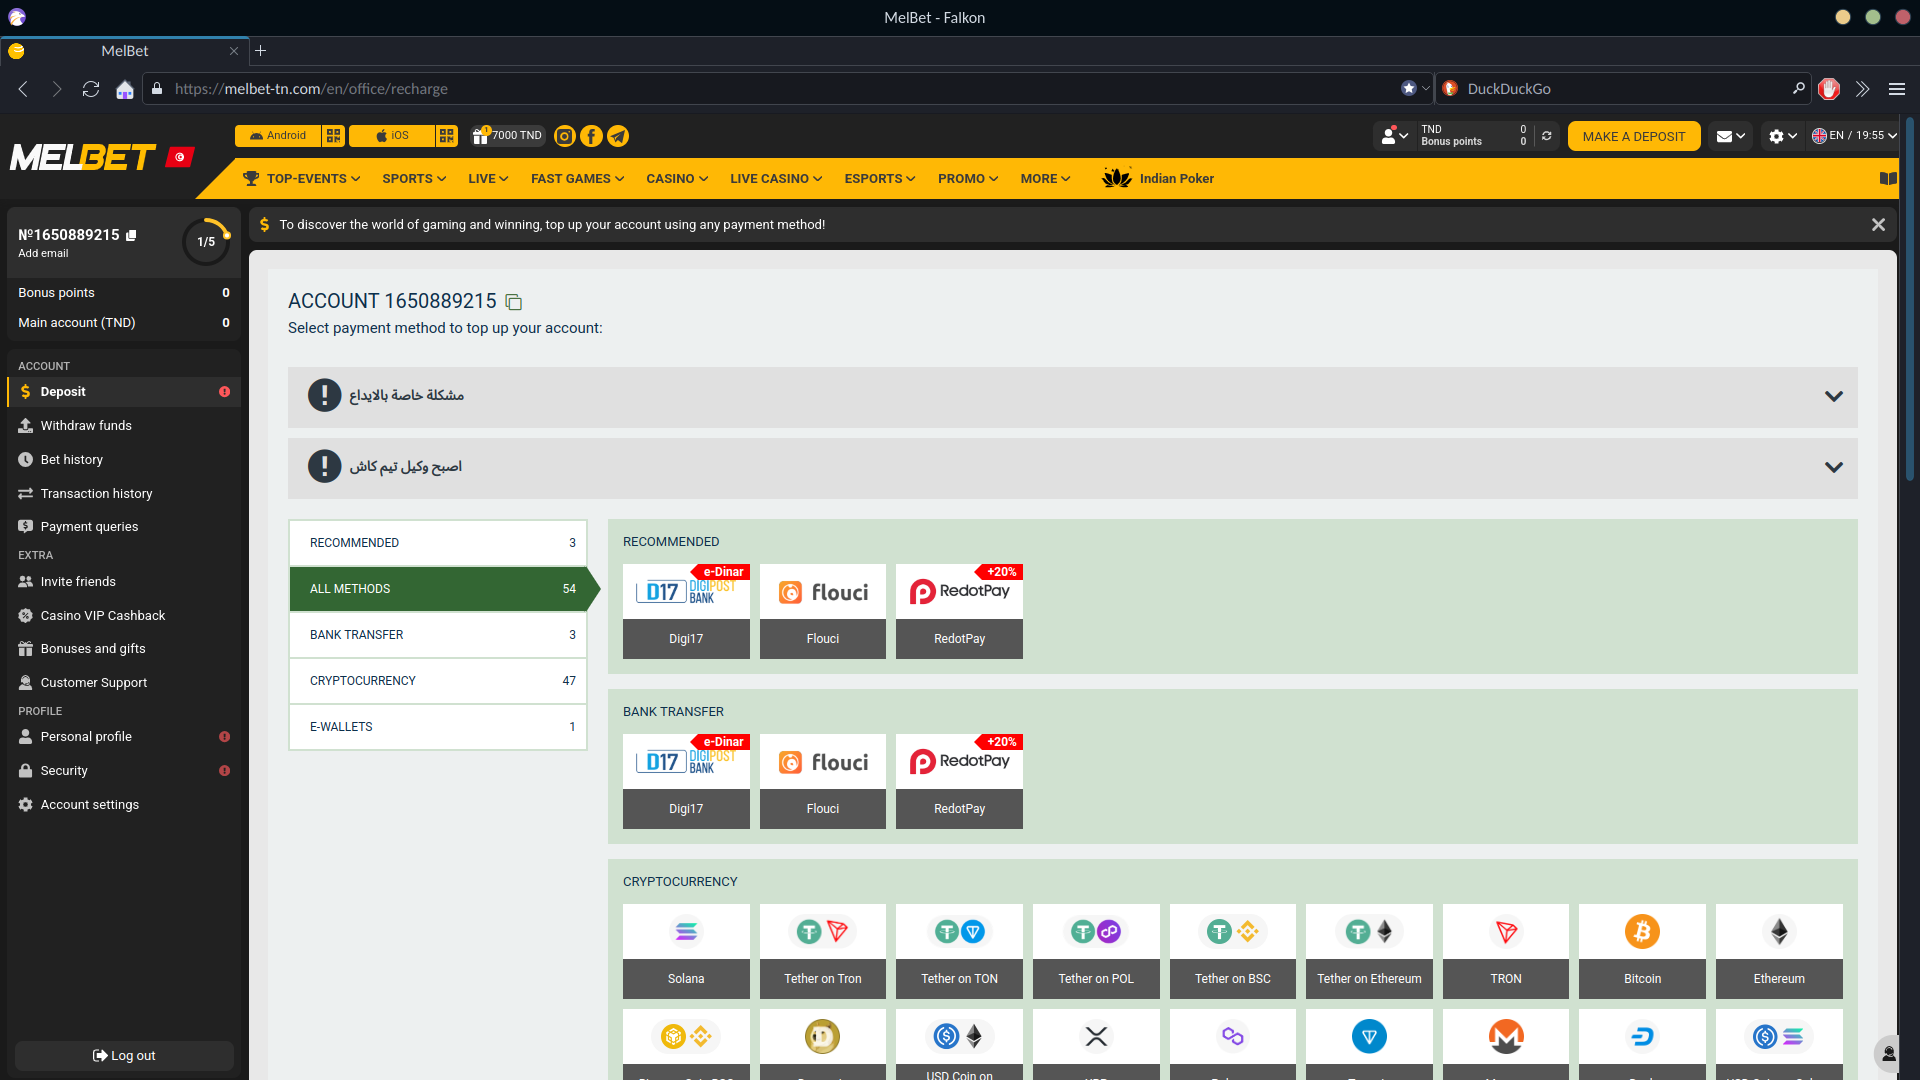Expand the first Arabic deposit issue notice
This screenshot has width=1920, height=1080.
tap(1072, 396)
